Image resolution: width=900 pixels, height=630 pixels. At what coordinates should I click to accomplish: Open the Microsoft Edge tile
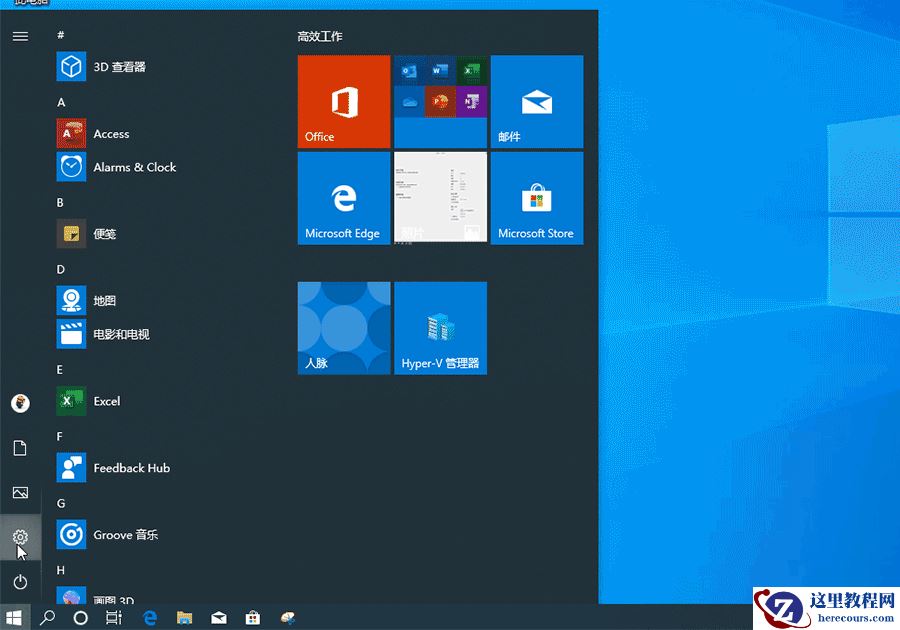click(x=344, y=198)
